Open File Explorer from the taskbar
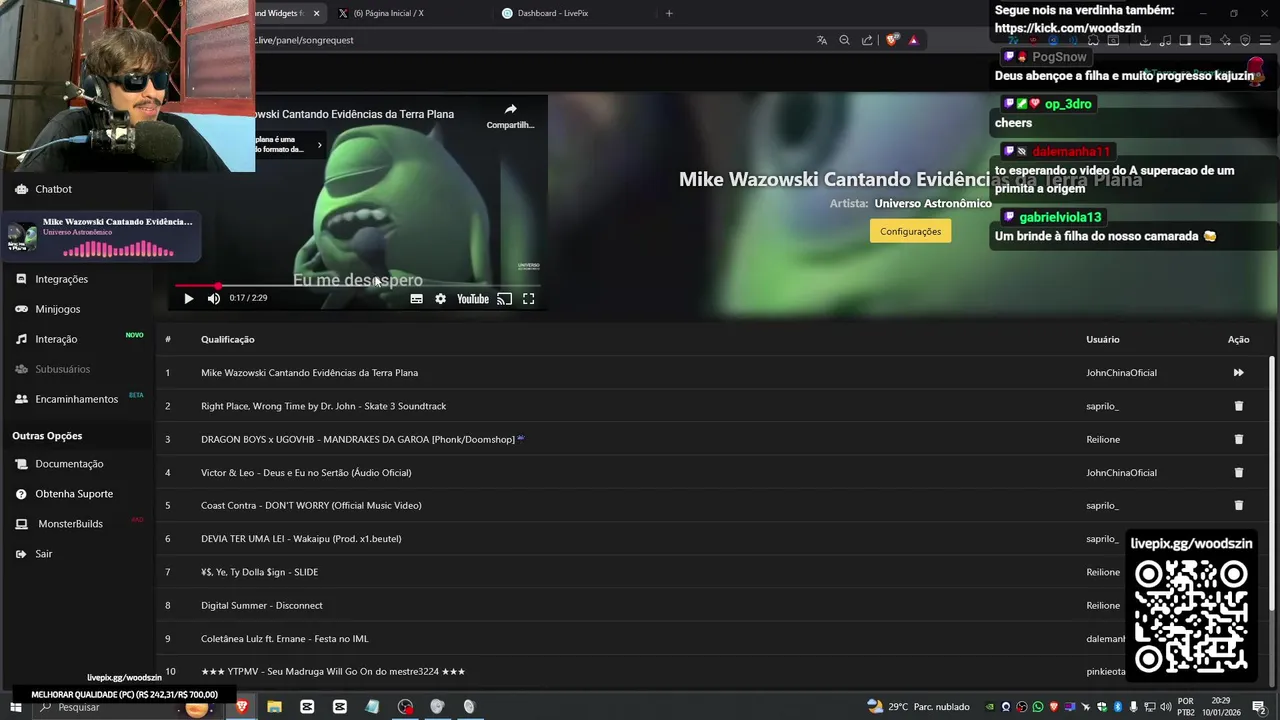 click(274, 707)
